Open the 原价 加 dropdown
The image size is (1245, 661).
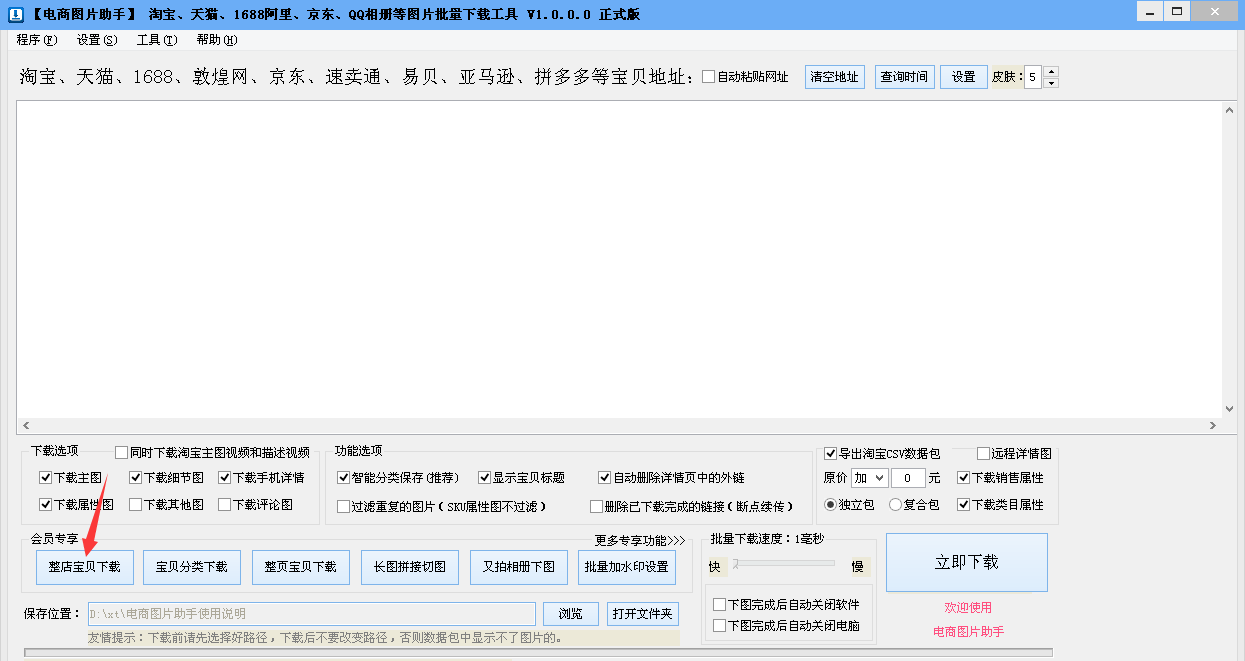coord(868,478)
